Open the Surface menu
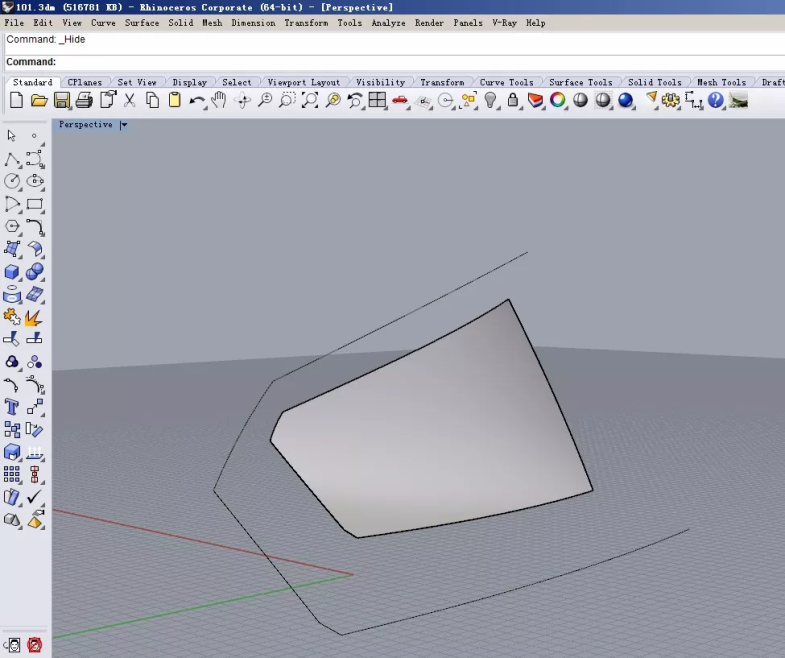The image size is (785, 658). click(x=141, y=22)
